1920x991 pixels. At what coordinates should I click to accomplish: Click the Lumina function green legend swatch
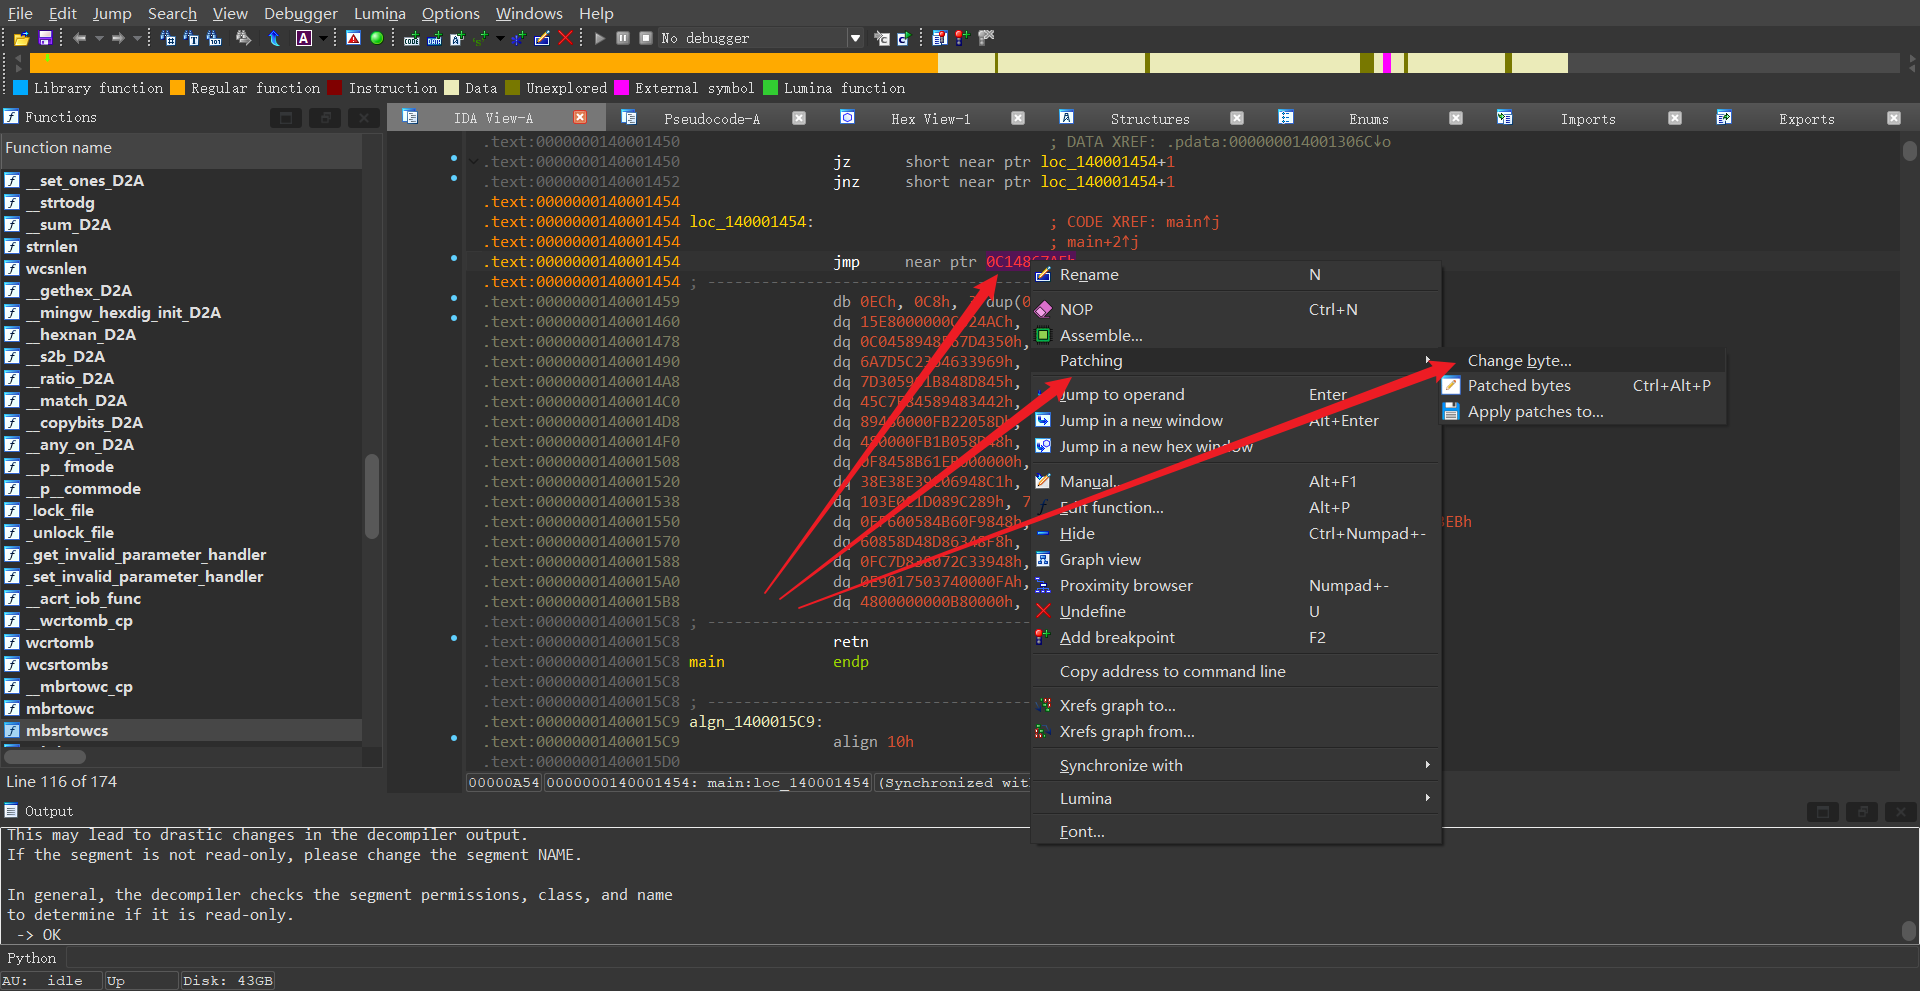[x=770, y=88]
